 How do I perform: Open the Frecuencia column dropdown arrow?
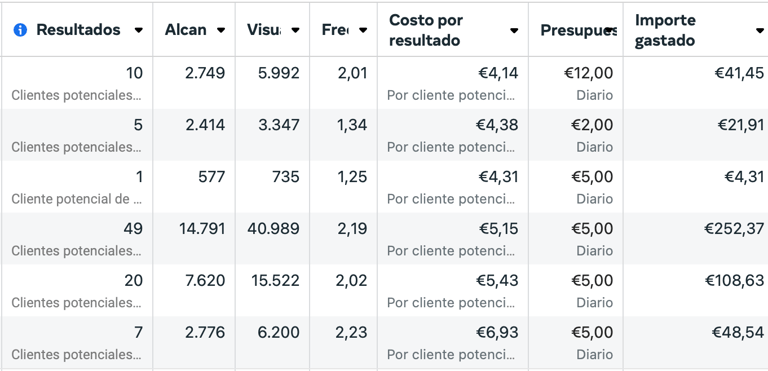363,30
